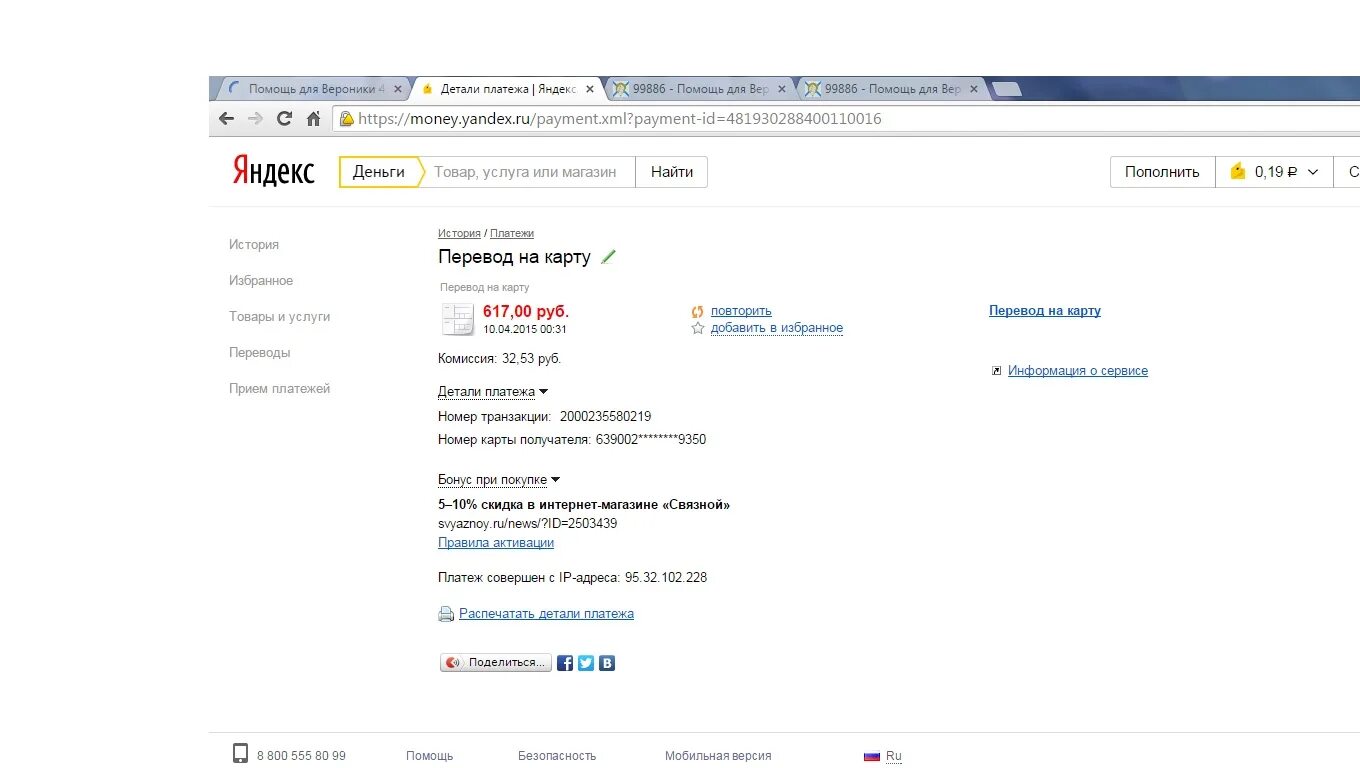1360x768 pixels.
Task: Click the Поделиться… share button
Action: click(496, 663)
